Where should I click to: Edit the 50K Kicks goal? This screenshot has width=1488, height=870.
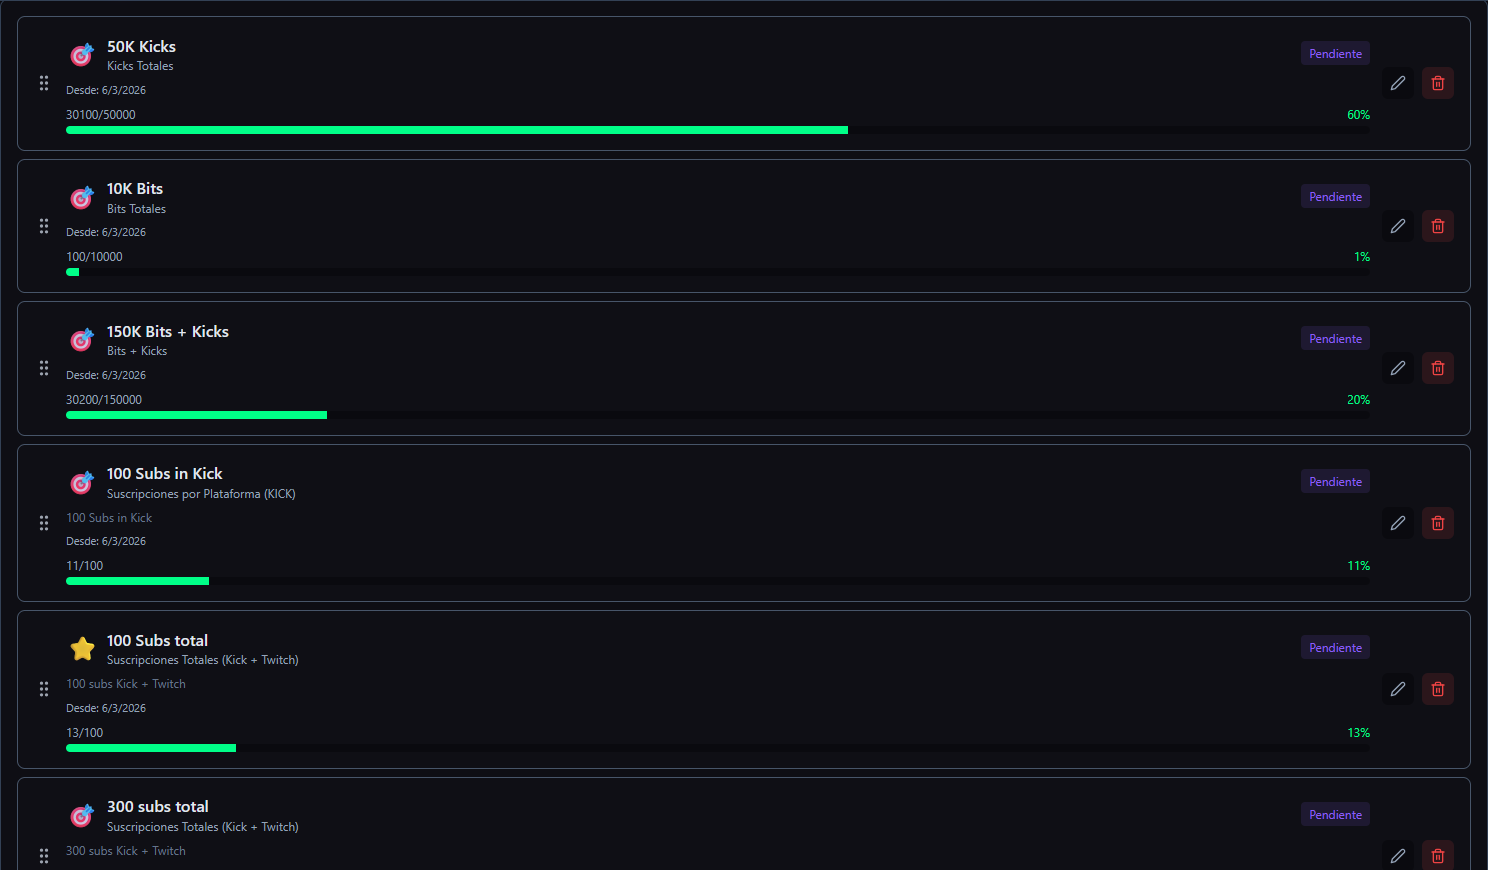coord(1397,83)
